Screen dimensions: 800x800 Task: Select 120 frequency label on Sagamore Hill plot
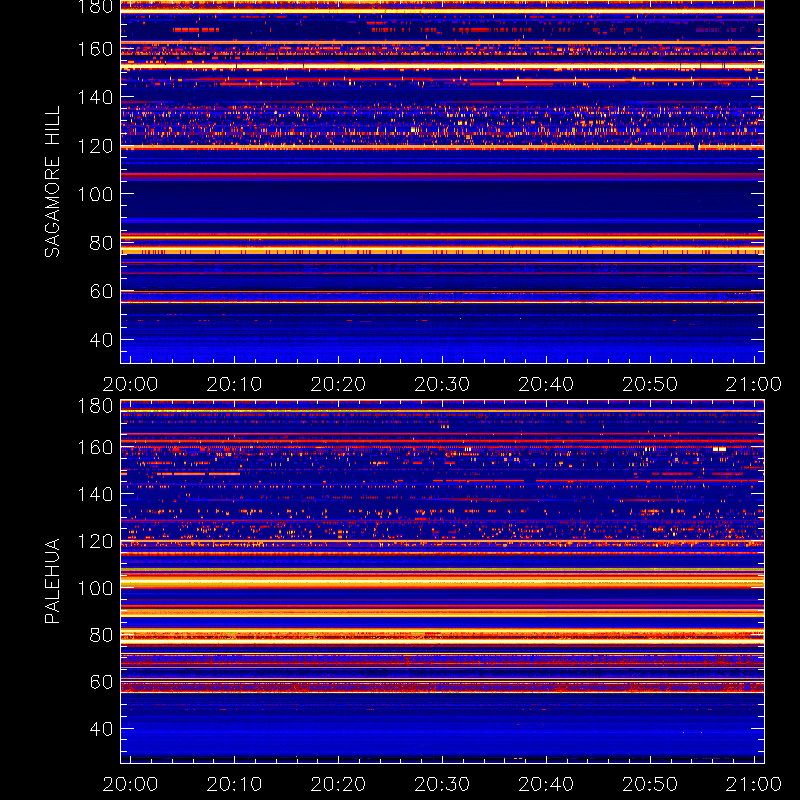coord(95,146)
